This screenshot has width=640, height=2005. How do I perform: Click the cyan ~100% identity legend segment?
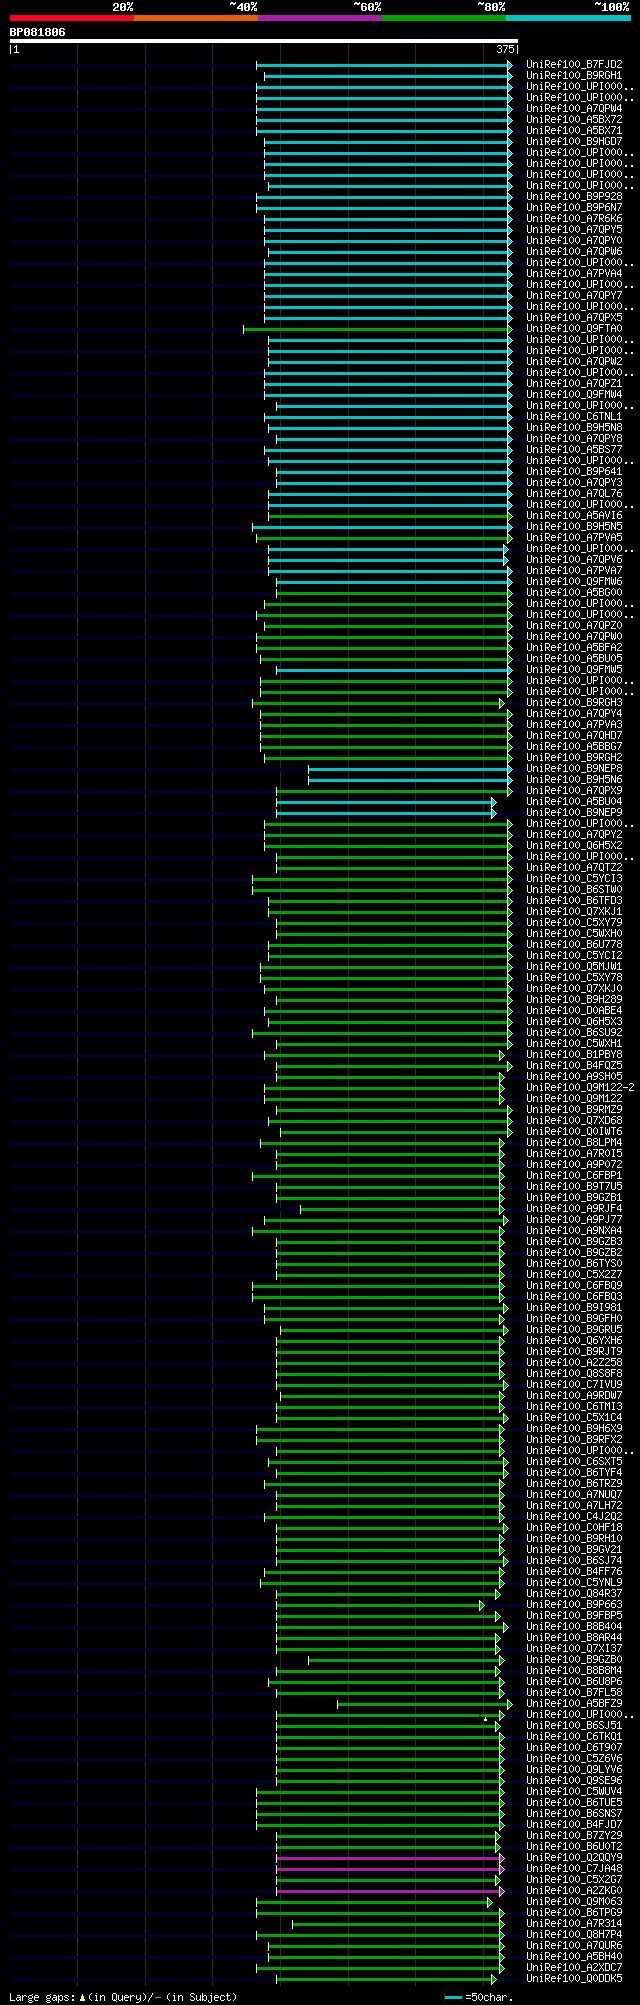click(568, 18)
